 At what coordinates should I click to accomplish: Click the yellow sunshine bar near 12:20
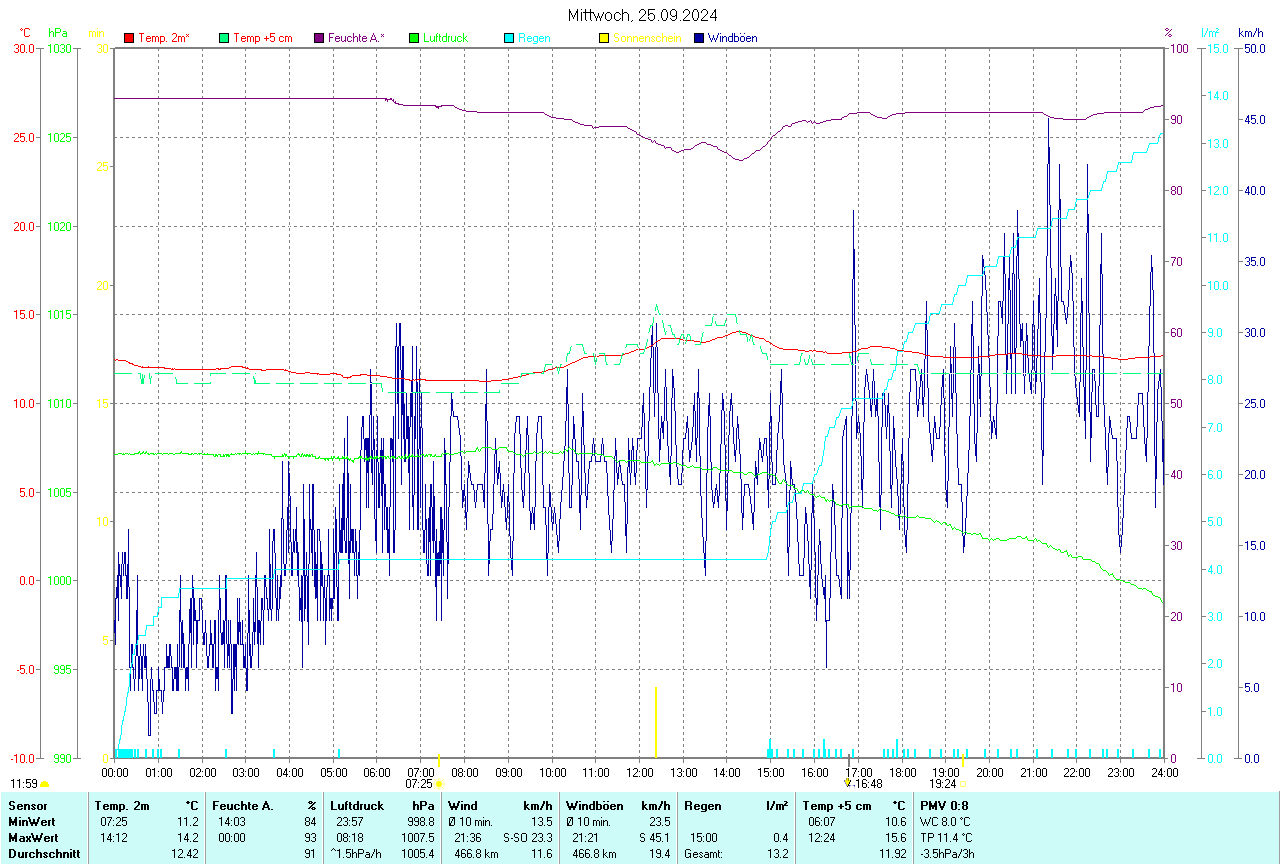click(655, 722)
